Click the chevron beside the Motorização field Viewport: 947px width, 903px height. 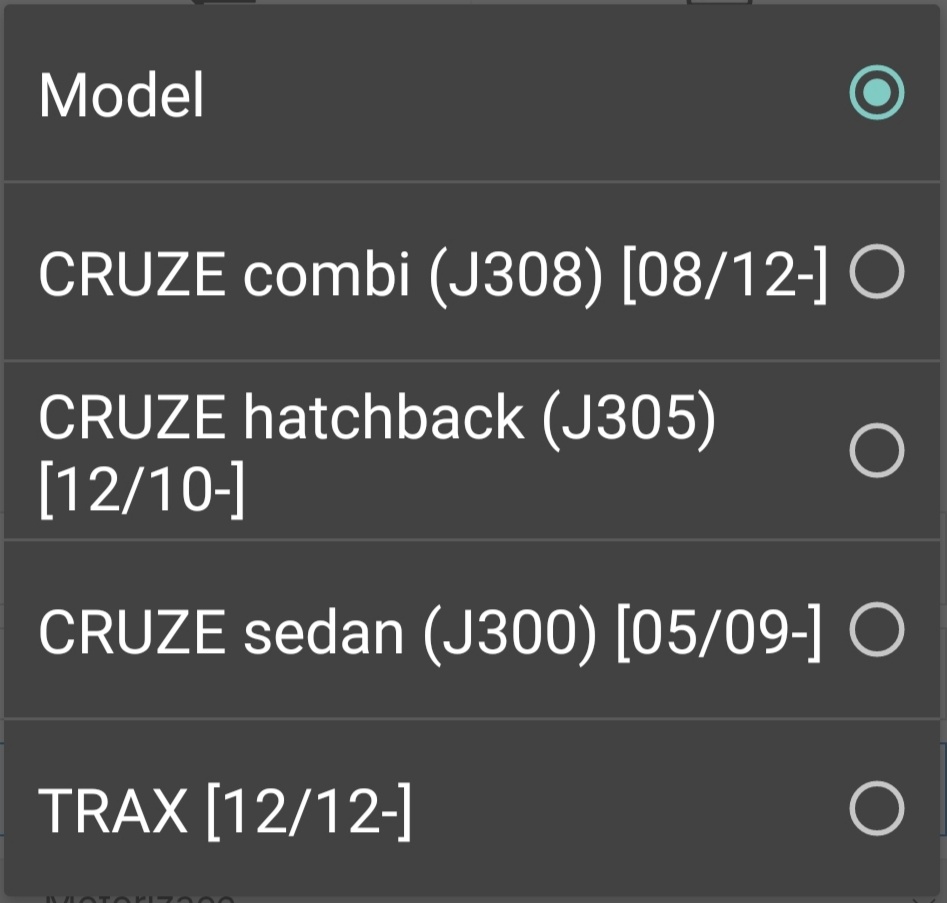coord(925,897)
